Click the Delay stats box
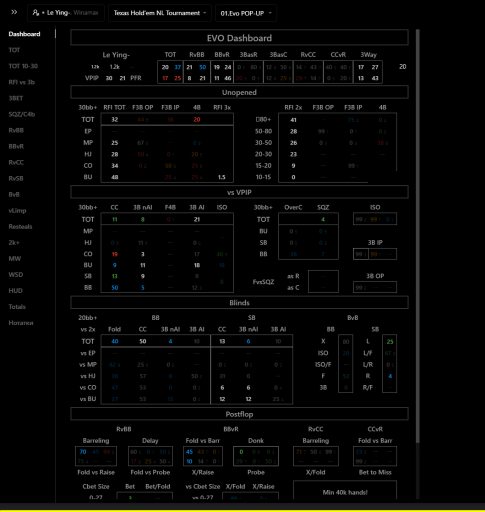485x512 pixels. click(150, 456)
